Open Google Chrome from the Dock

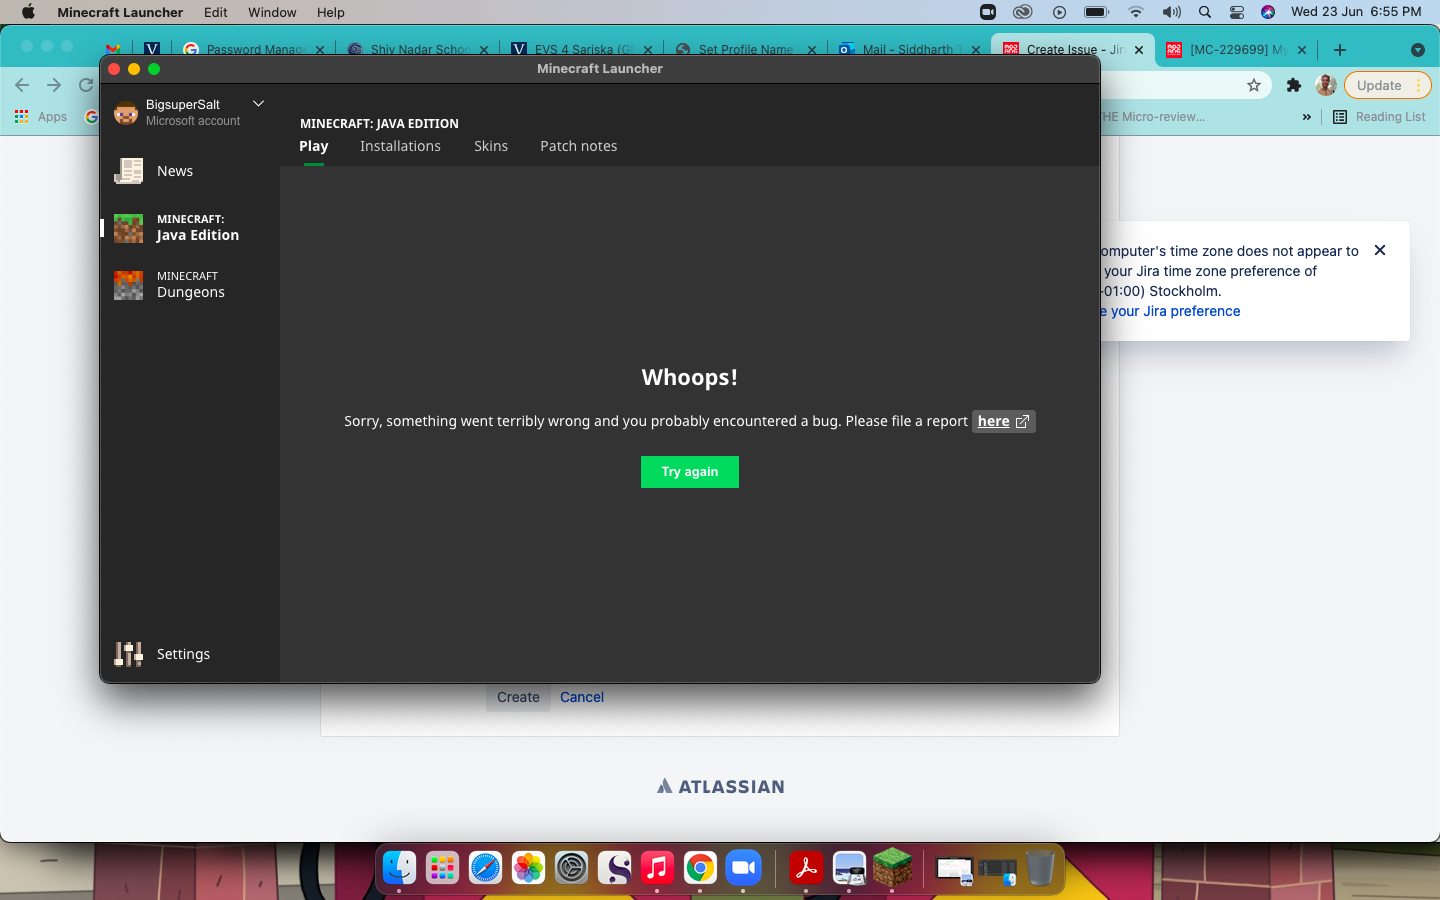[700, 867]
